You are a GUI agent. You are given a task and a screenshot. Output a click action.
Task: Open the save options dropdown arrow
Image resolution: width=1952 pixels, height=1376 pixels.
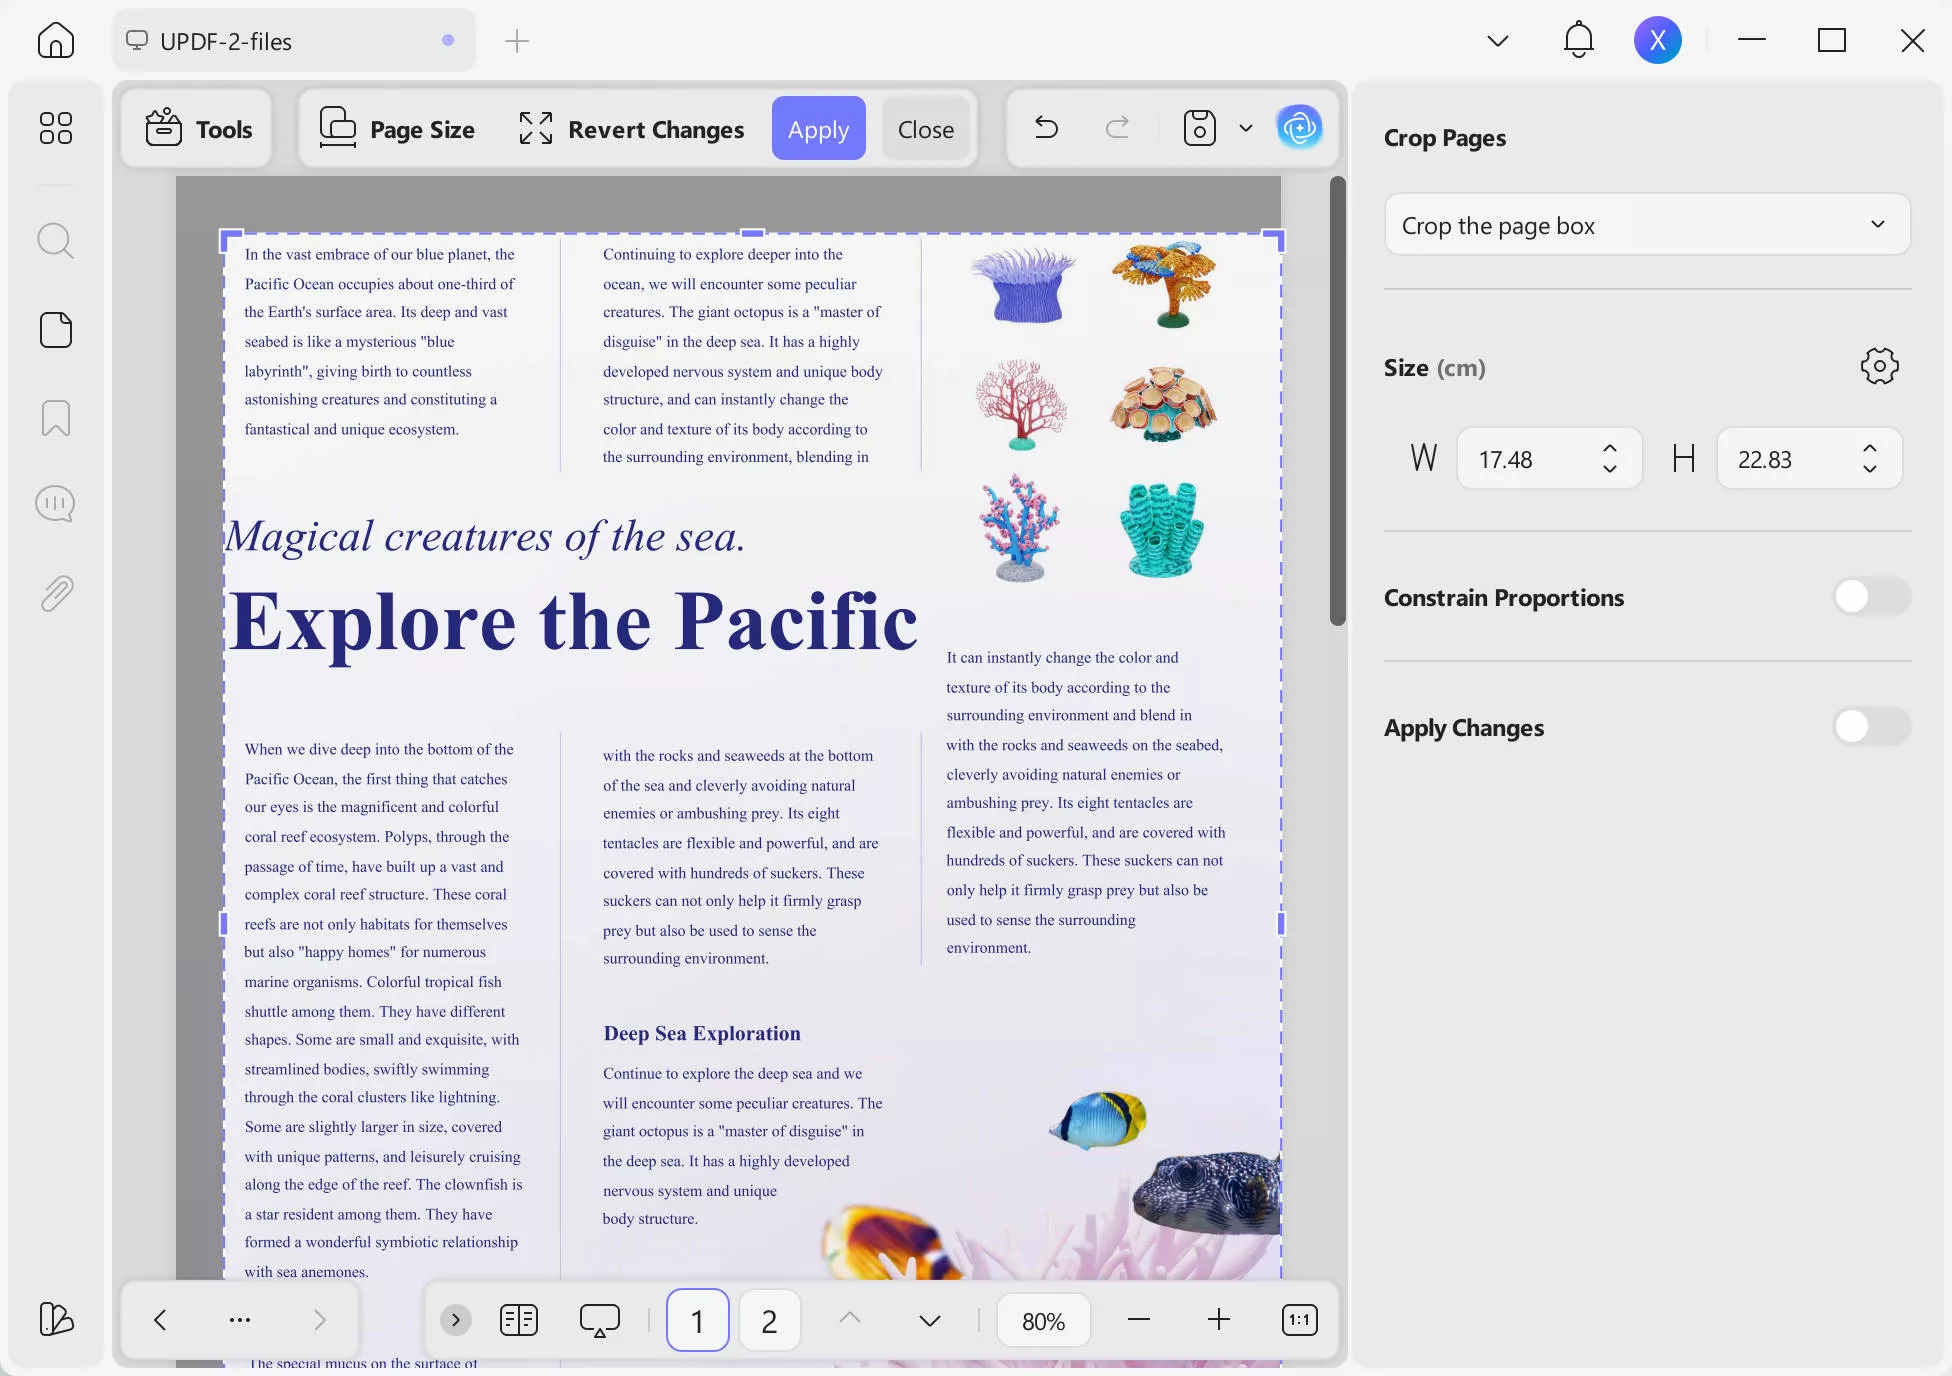pos(1246,128)
